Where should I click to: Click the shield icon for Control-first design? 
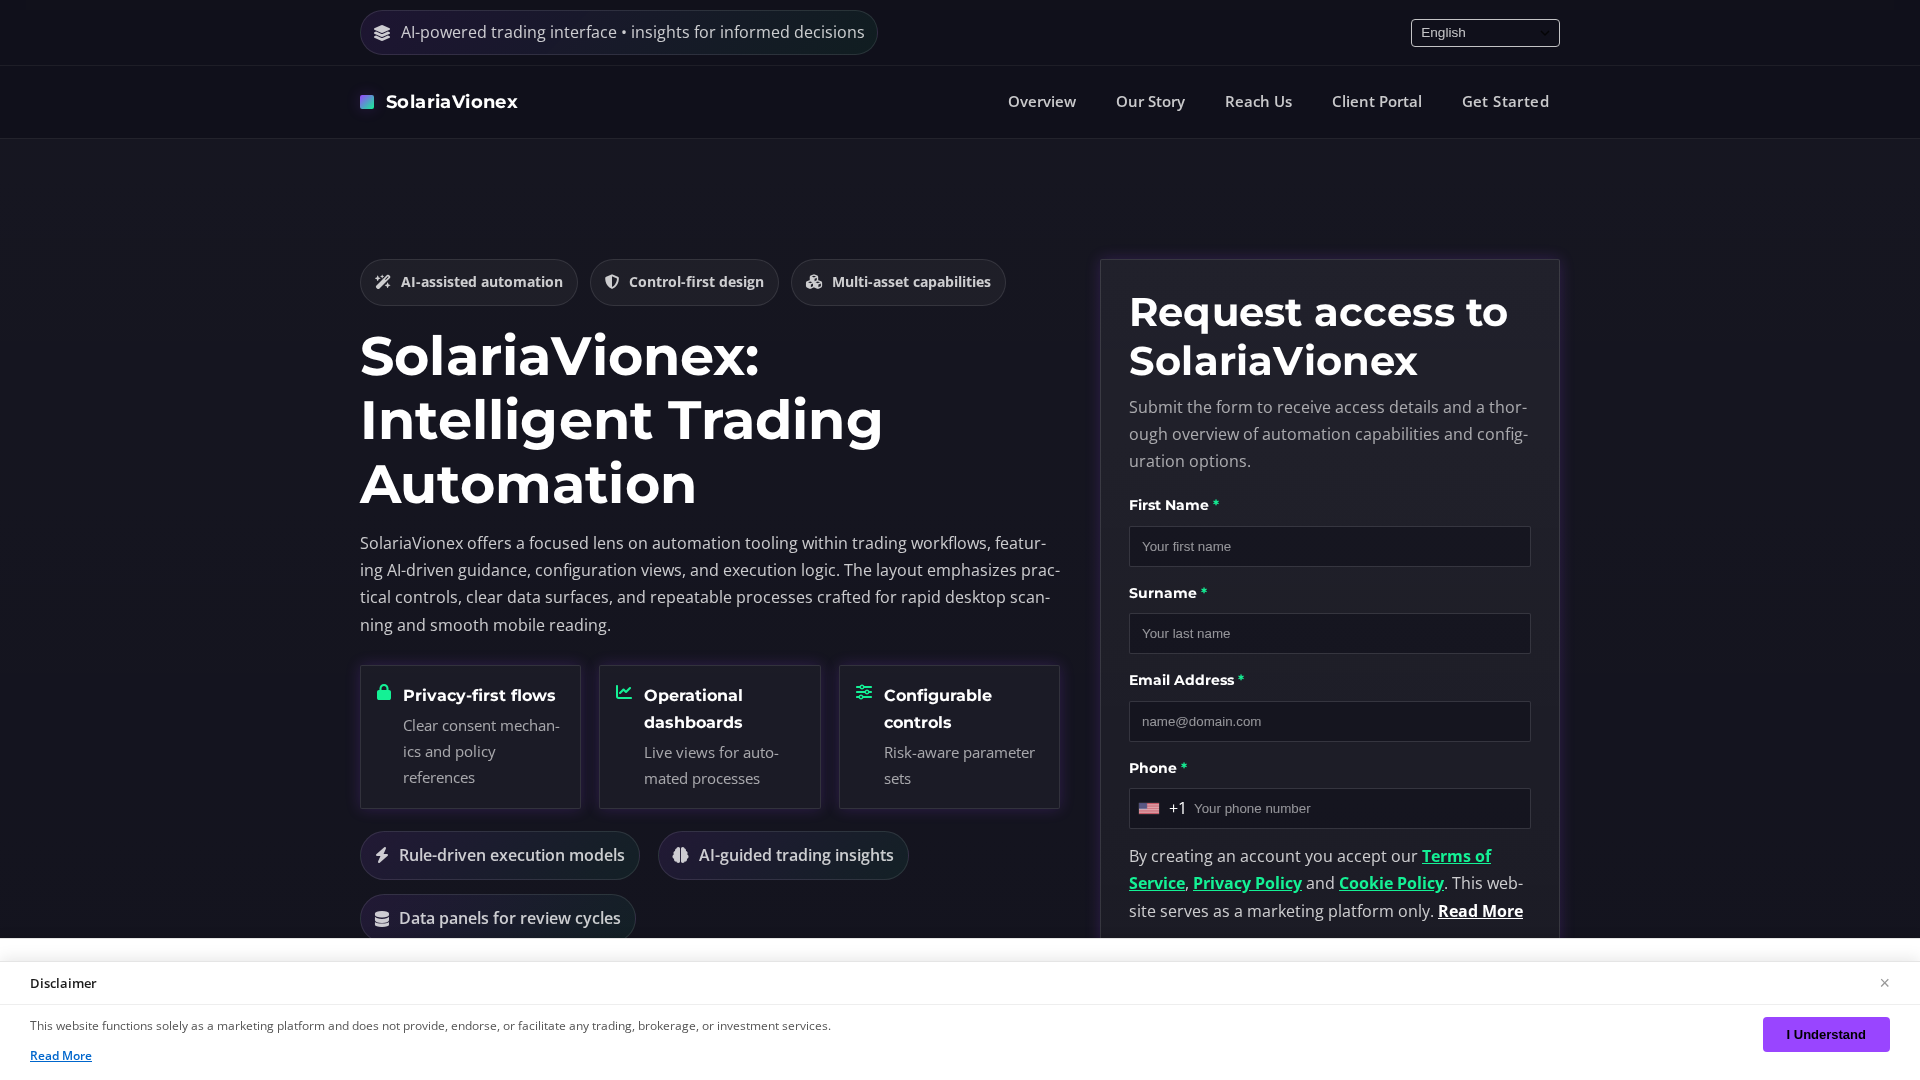(x=612, y=282)
